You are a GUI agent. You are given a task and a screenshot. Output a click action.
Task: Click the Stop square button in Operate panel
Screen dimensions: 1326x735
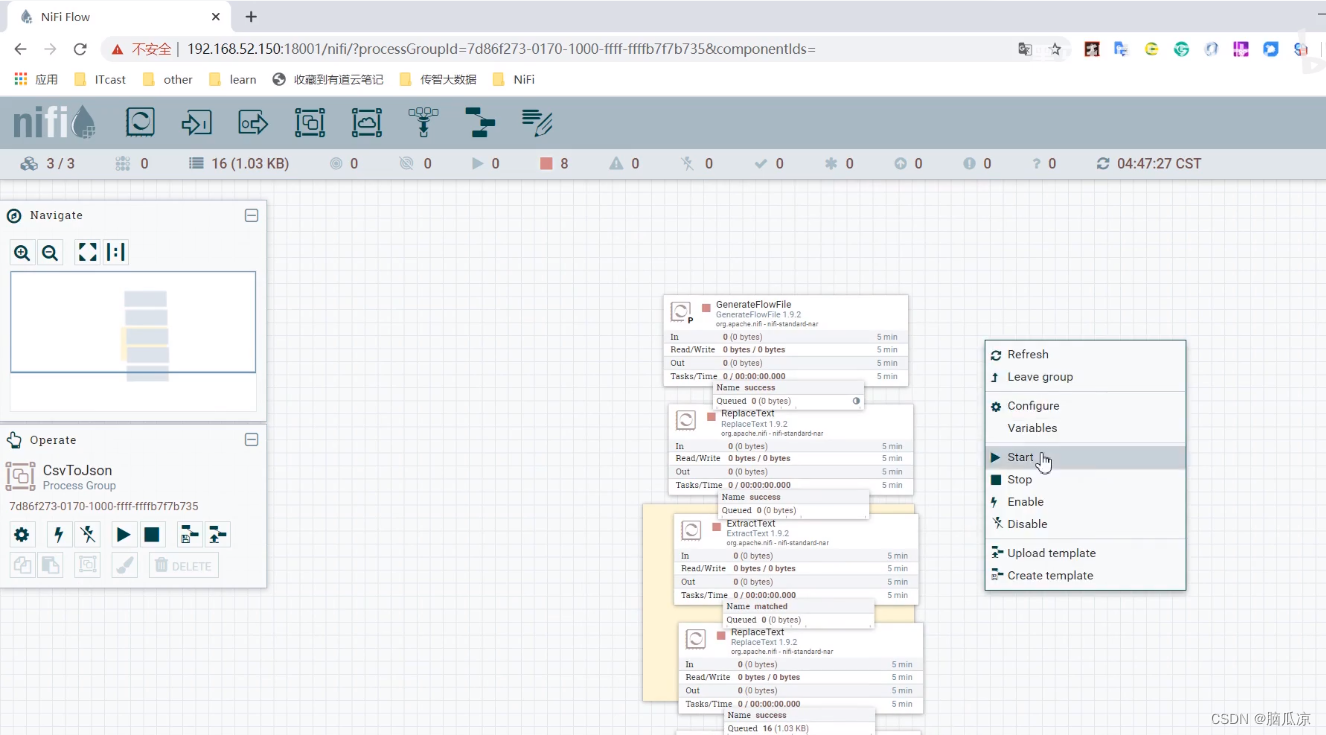click(152, 535)
